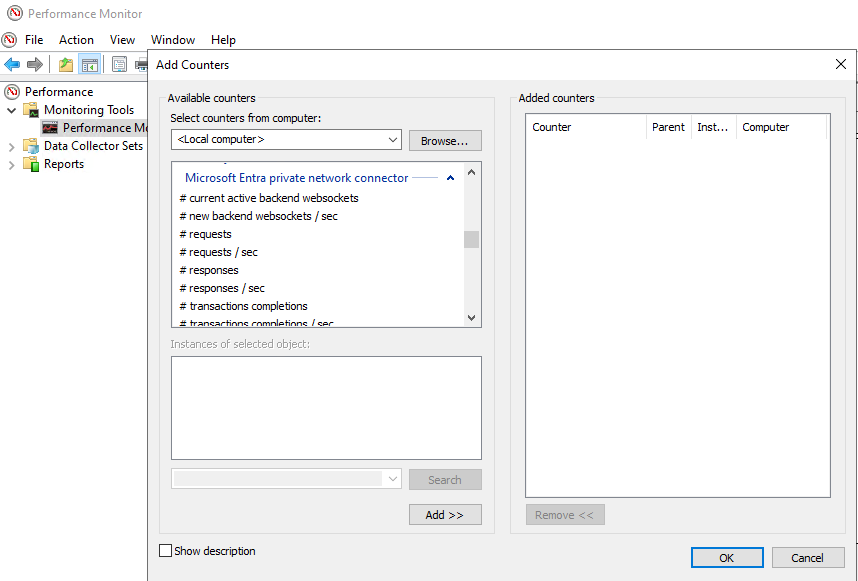858x581 pixels.
Task: Select Data Collector Sets in the tree
Action: [94, 146]
